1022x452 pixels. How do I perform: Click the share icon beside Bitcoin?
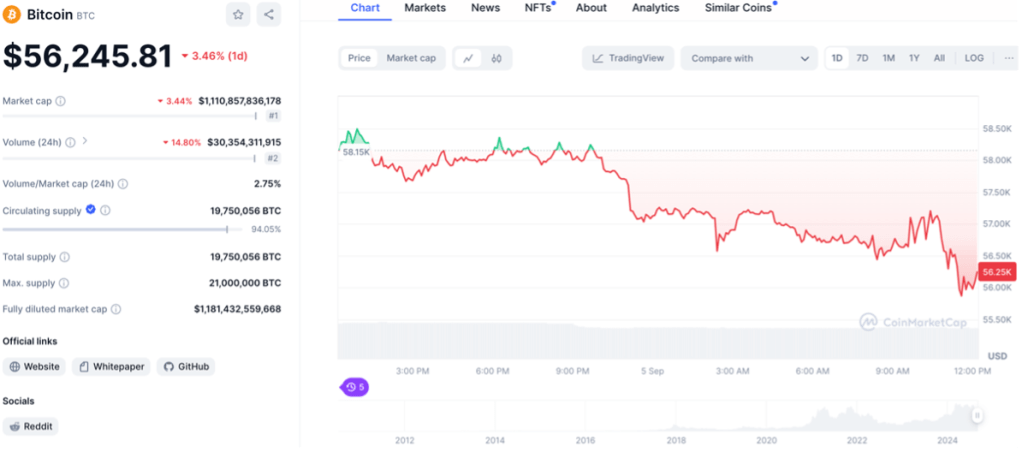(269, 14)
